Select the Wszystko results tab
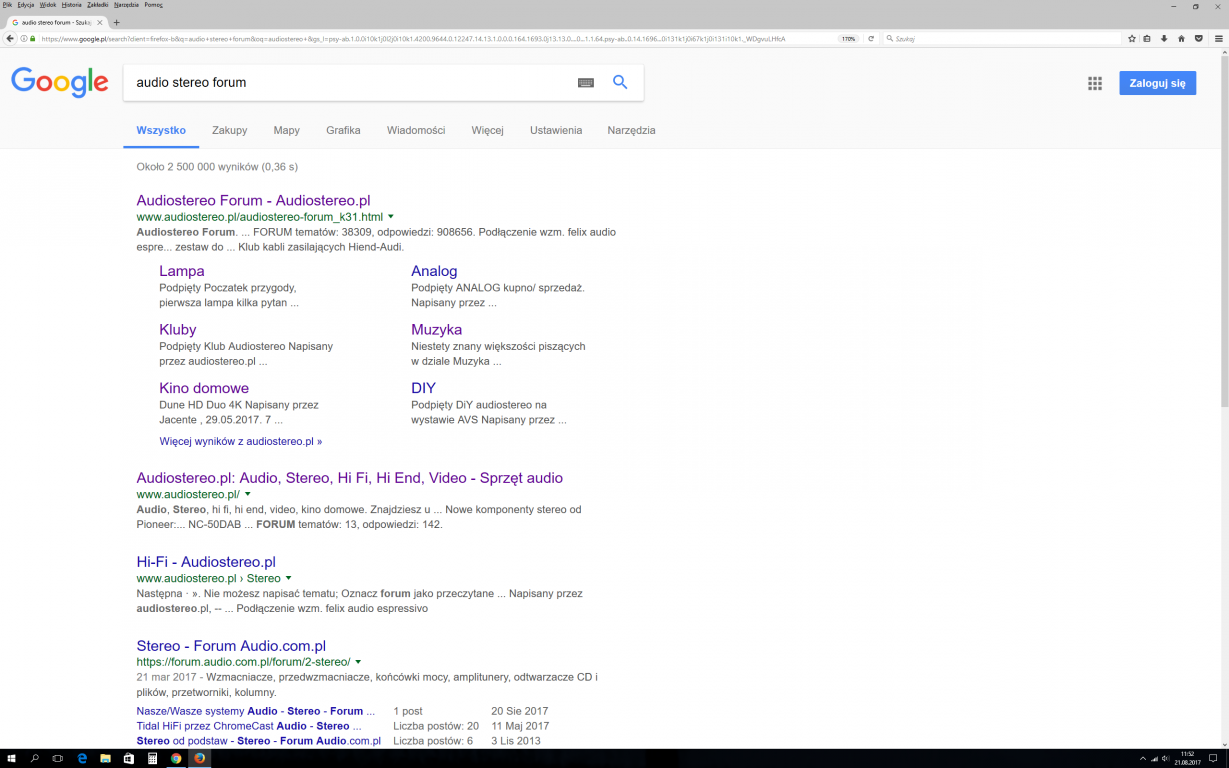 click(x=161, y=130)
